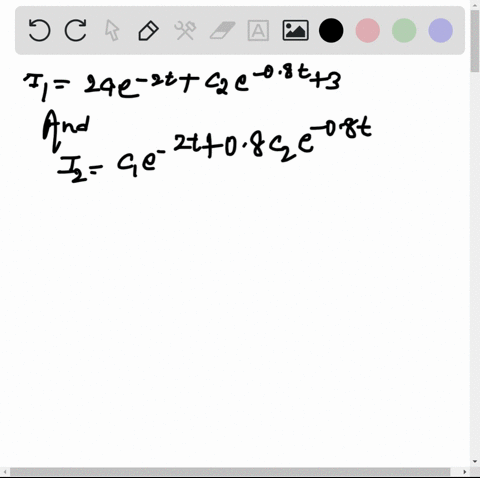Pick the eraser tool
The image size is (480, 478).
tap(222, 30)
